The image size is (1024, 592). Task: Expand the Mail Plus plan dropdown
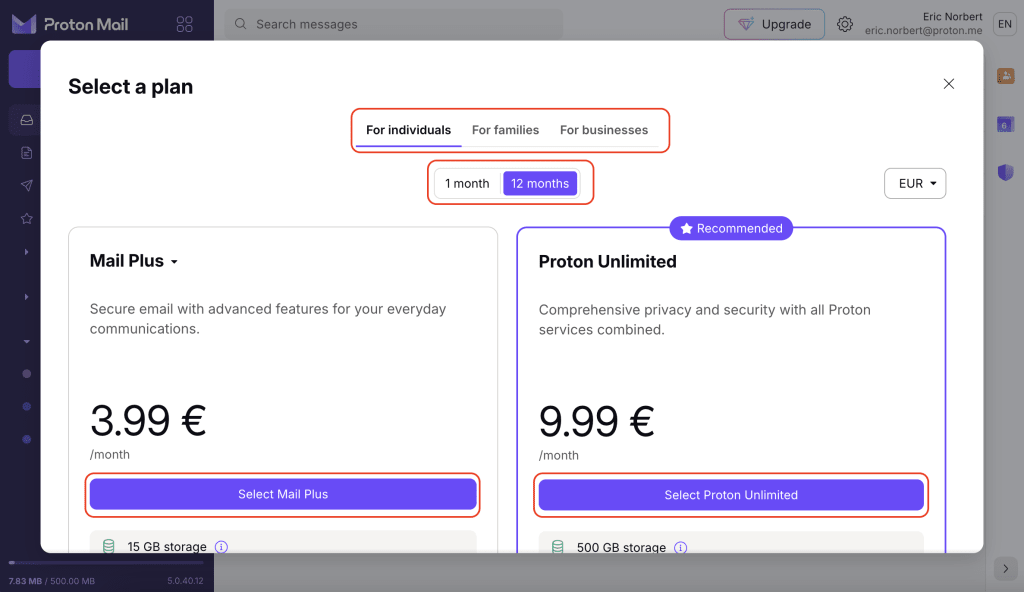click(174, 262)
